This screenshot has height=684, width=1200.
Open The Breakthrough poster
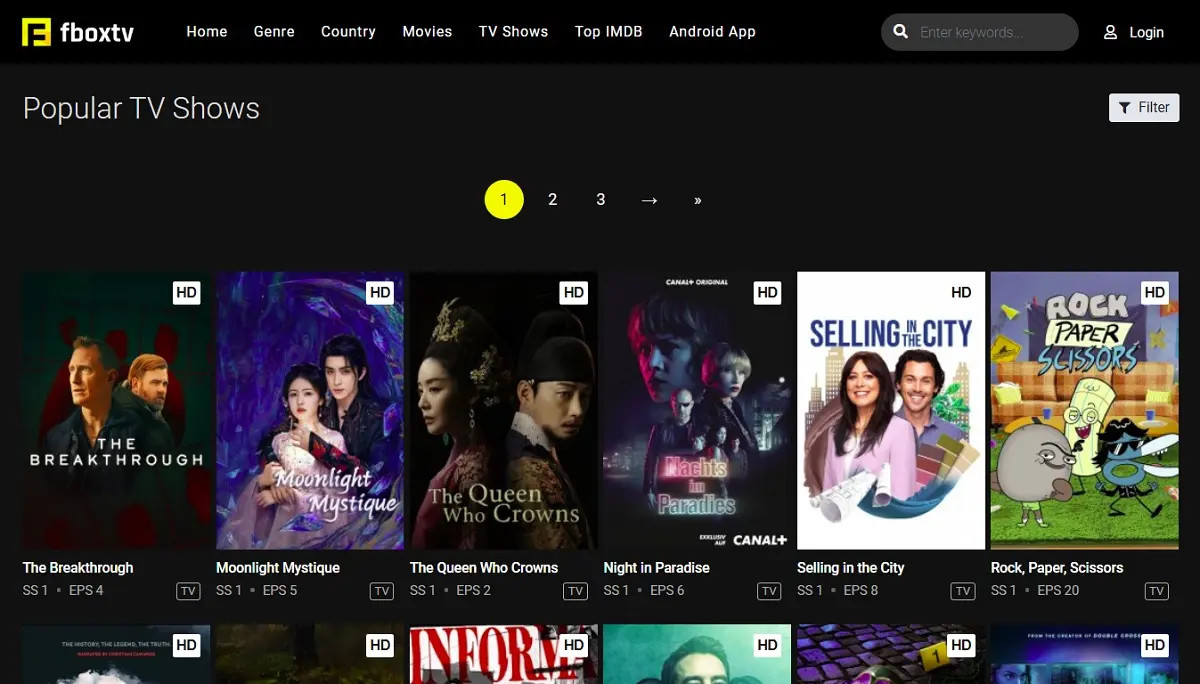pyautogui.click(x=116, y=410)
